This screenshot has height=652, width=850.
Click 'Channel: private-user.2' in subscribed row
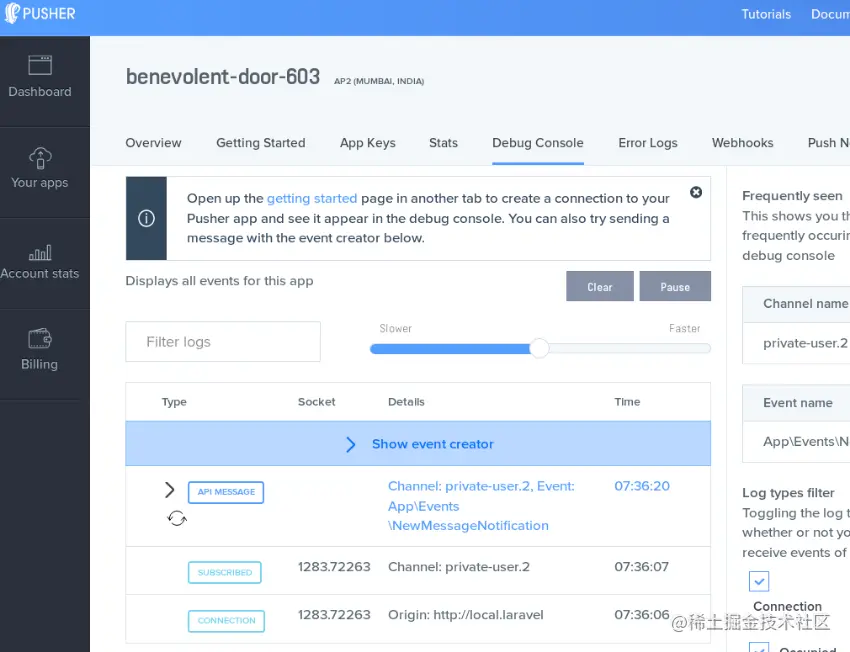click(x=459, y=567)
